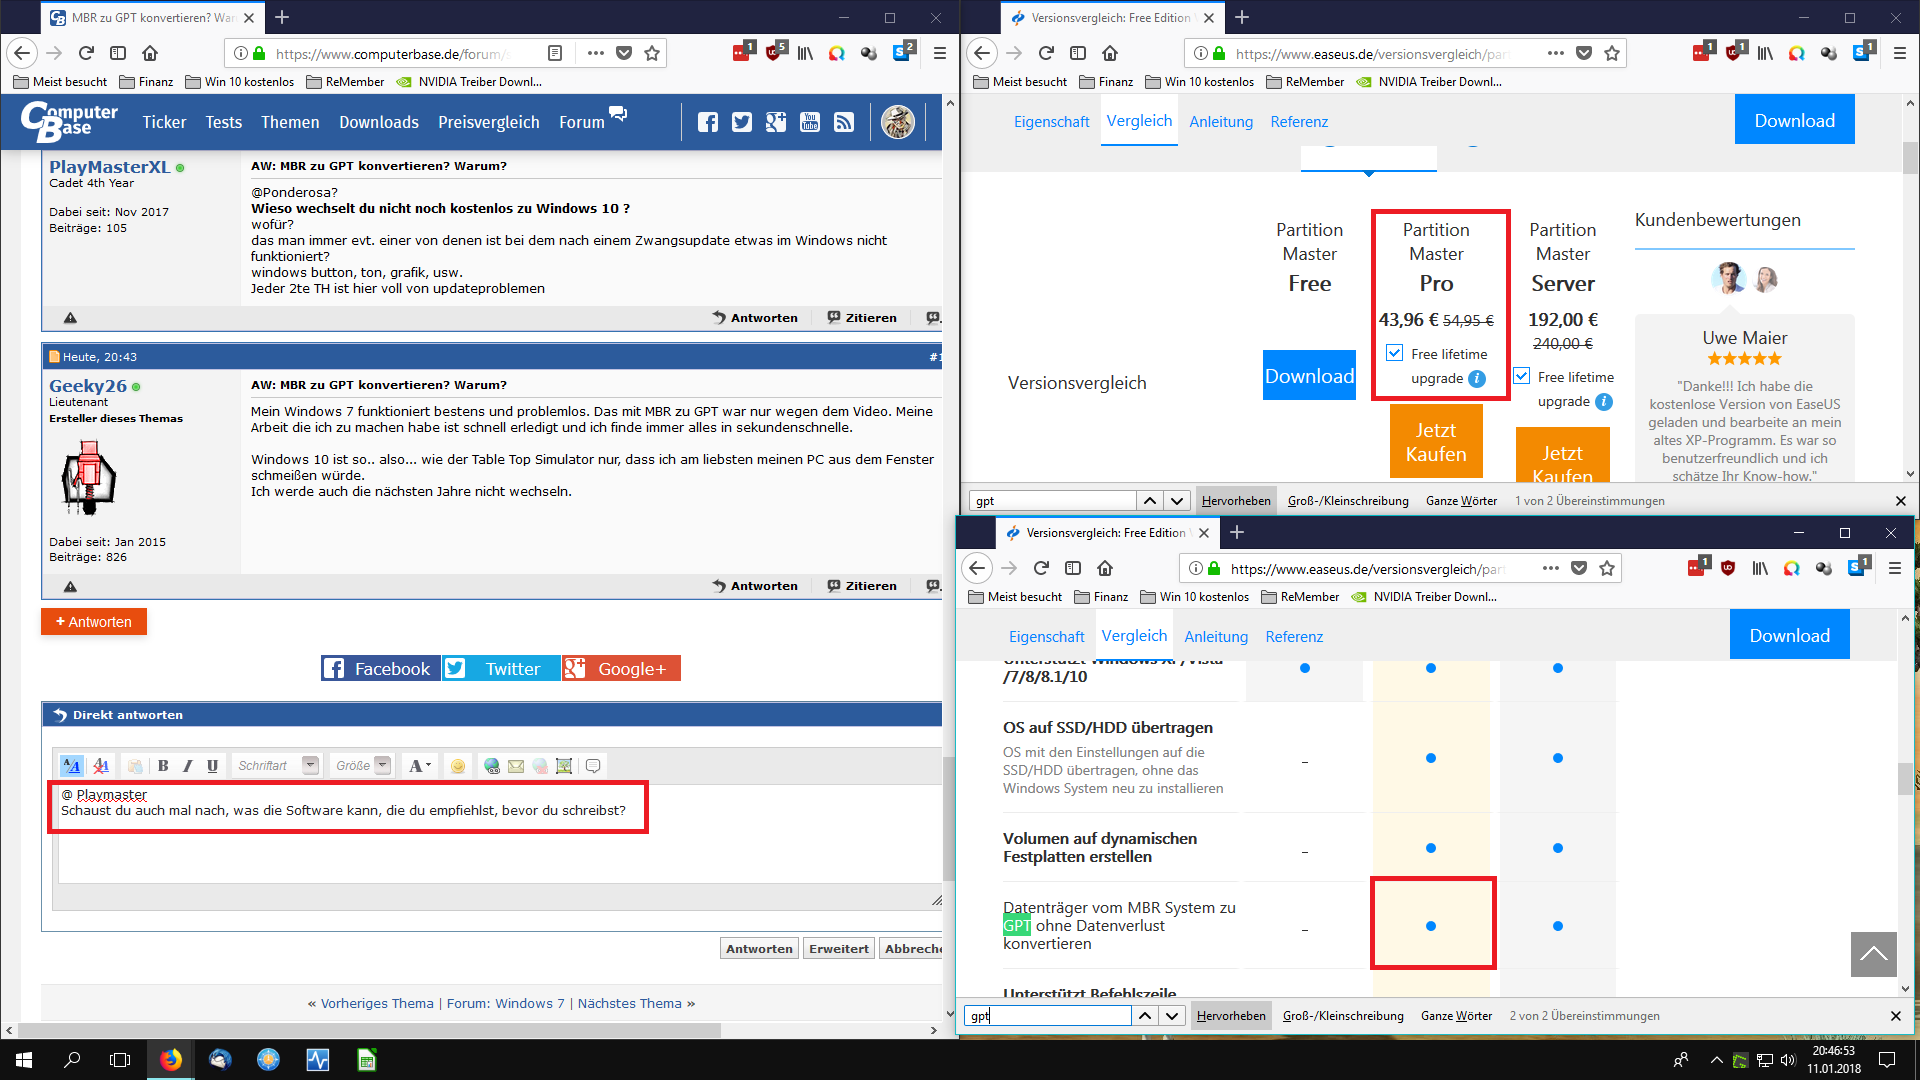The height and width of the screenshot is (1080, 1920).
Task: Open the Größe size dropdown
Action: click(363, 766)
